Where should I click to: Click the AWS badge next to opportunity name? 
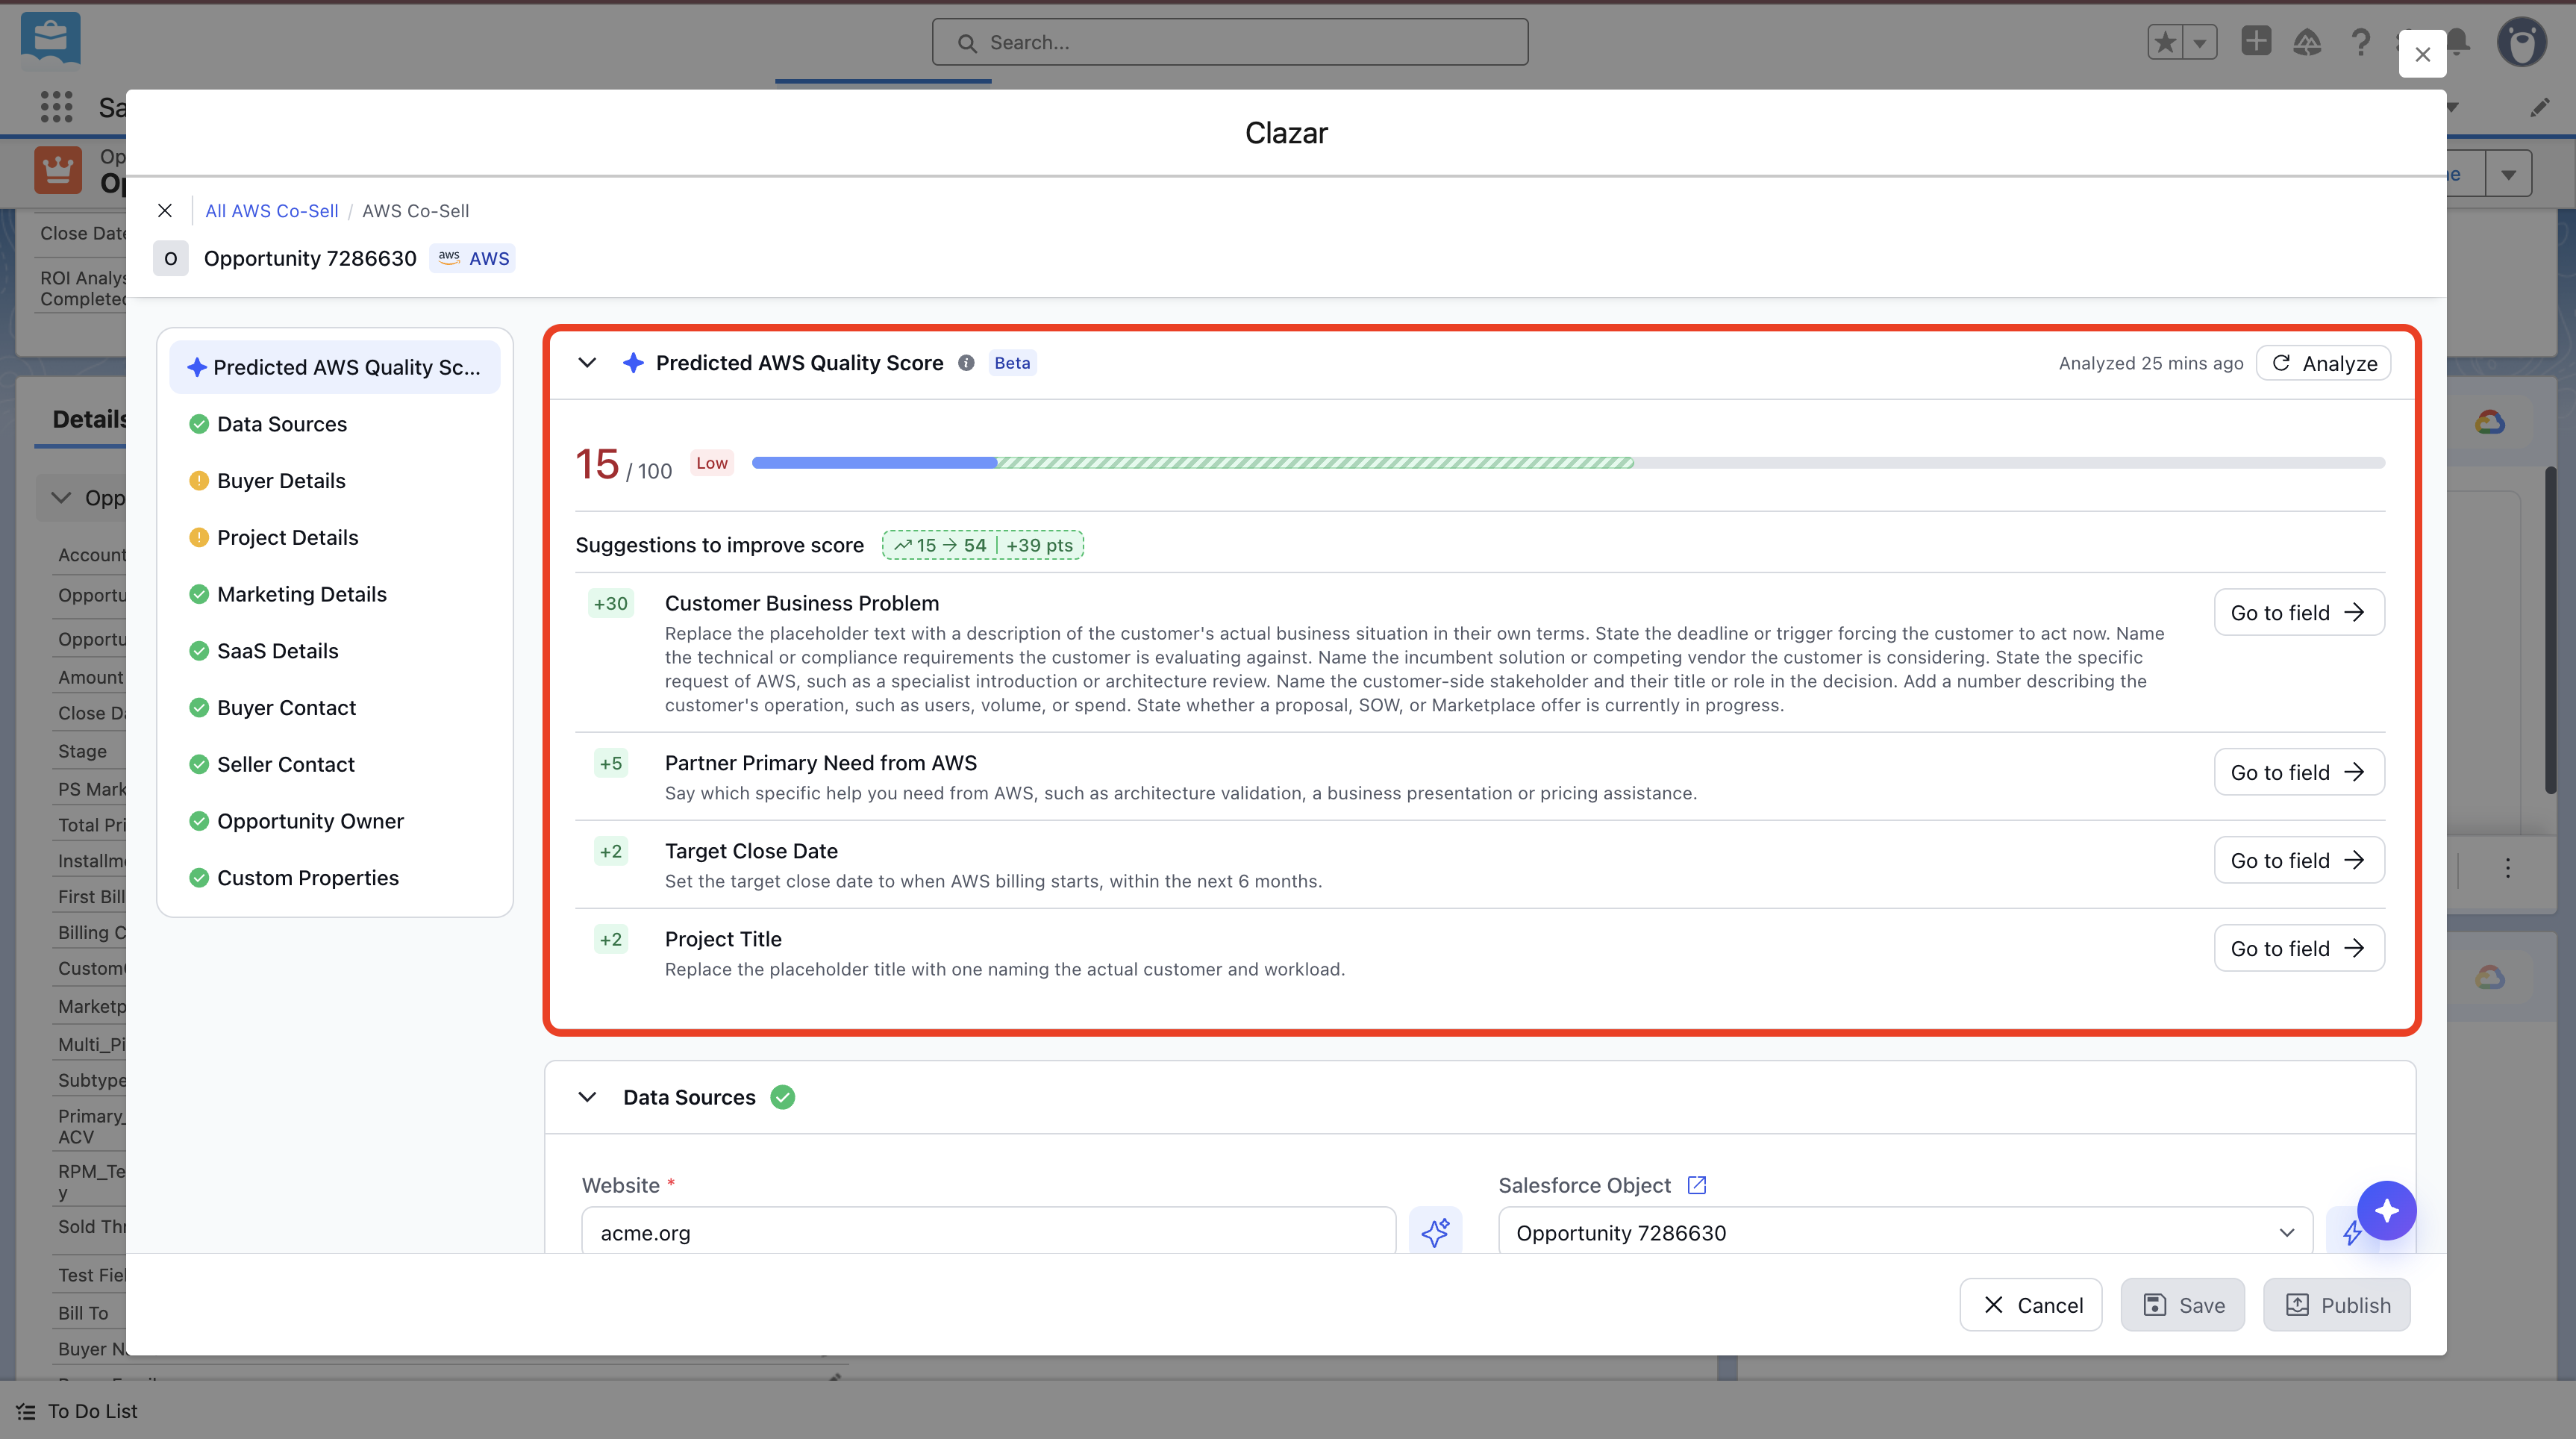point(474,258)
